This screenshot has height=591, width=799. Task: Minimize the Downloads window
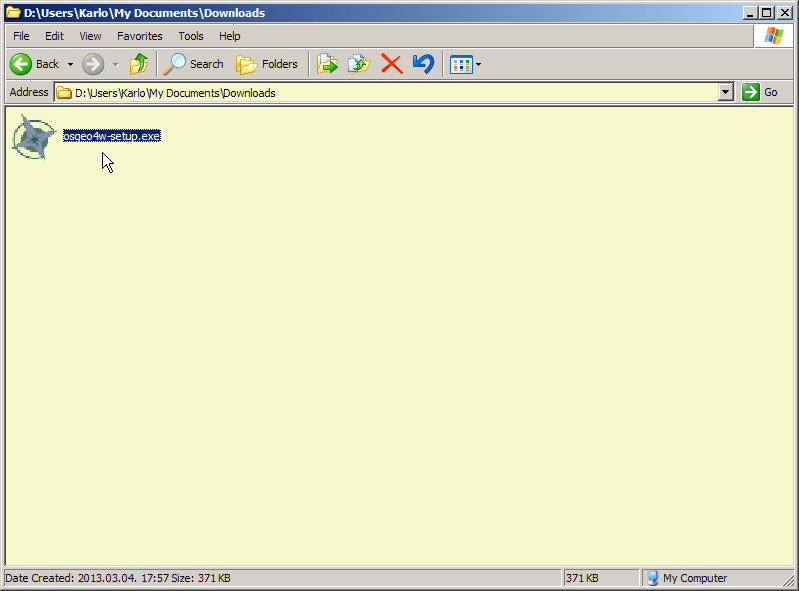click(x=749, y=13)
